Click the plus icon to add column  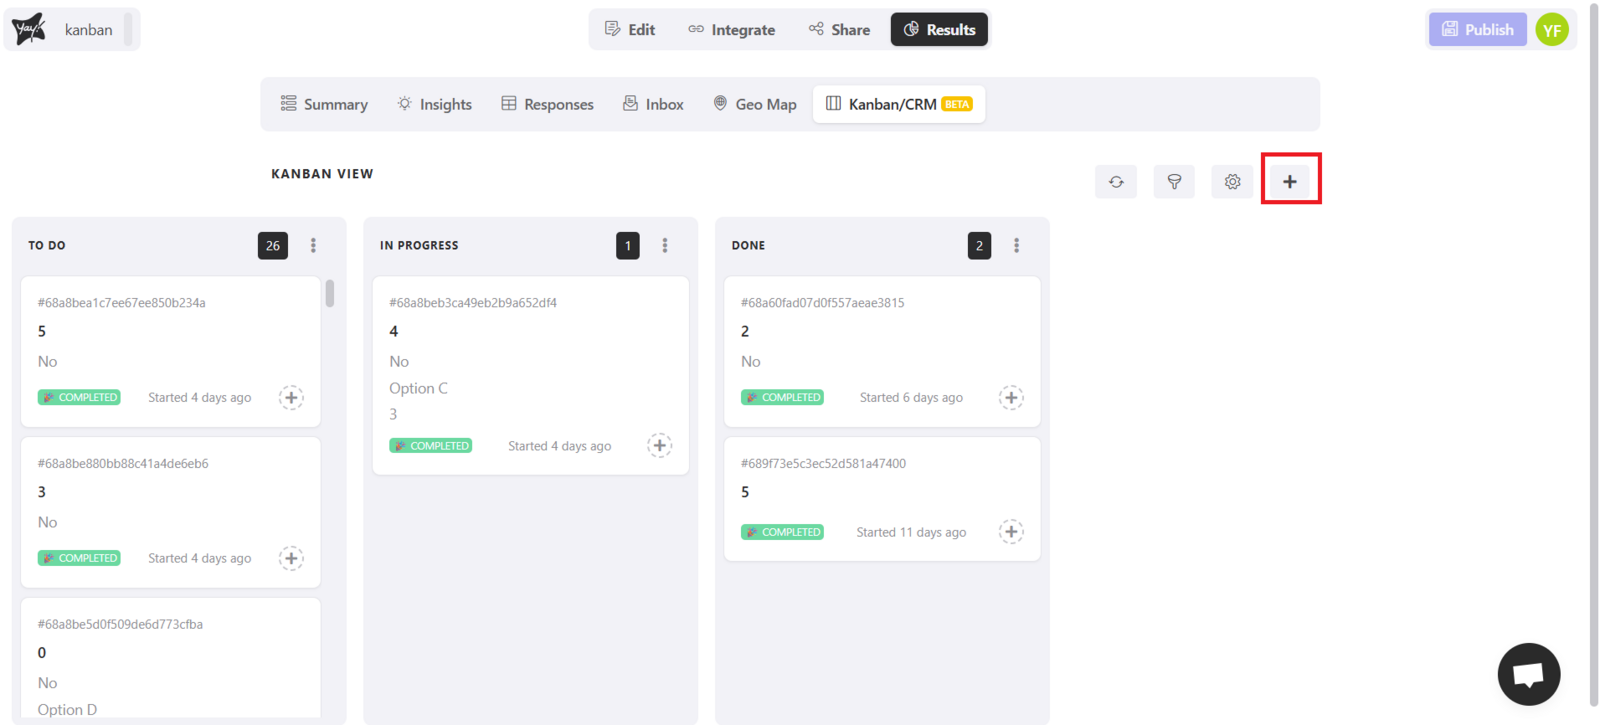coord(1290,181)
